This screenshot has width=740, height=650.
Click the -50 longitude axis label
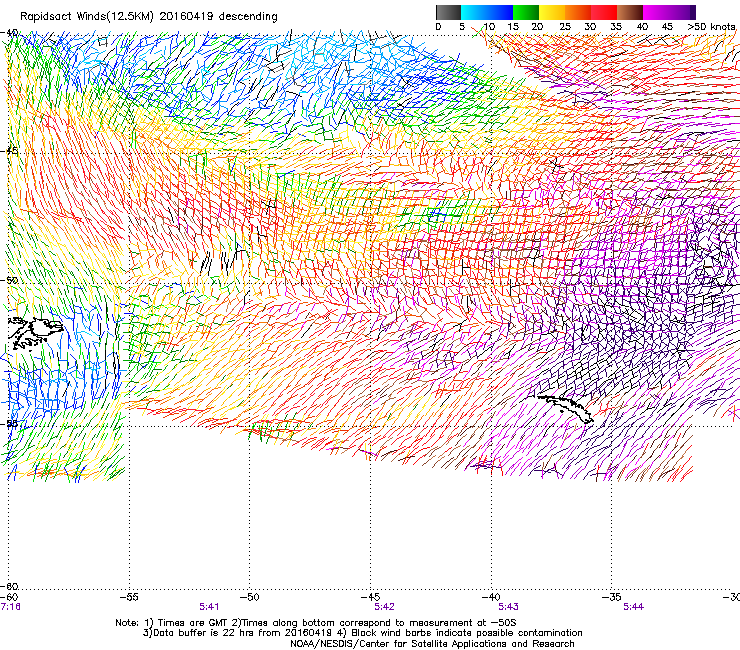coord(250,597)
